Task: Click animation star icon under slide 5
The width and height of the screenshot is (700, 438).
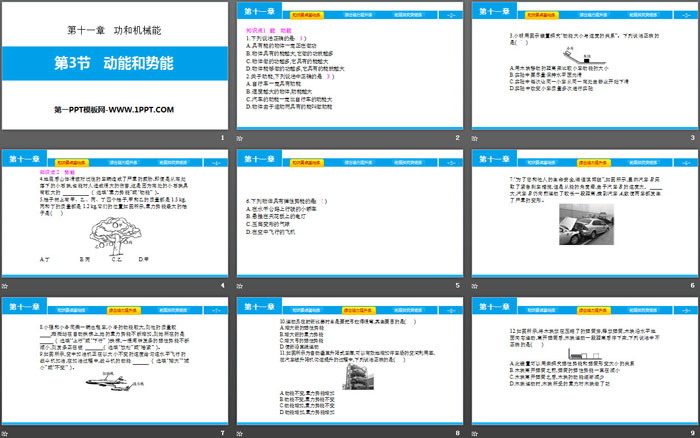Action: coord(240,286)
